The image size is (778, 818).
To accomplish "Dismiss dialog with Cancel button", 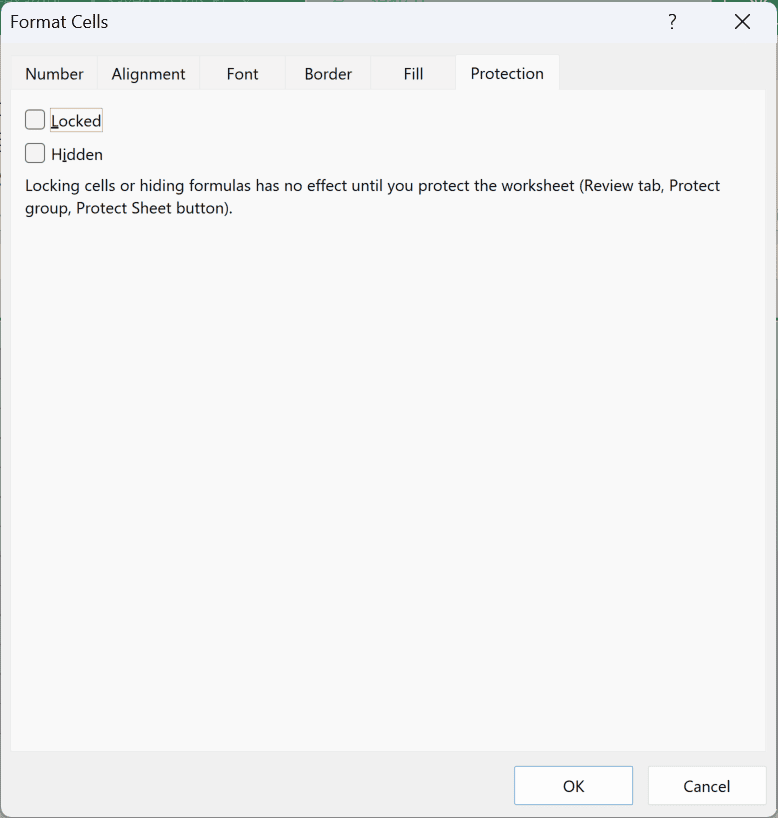I will [707, 786].
